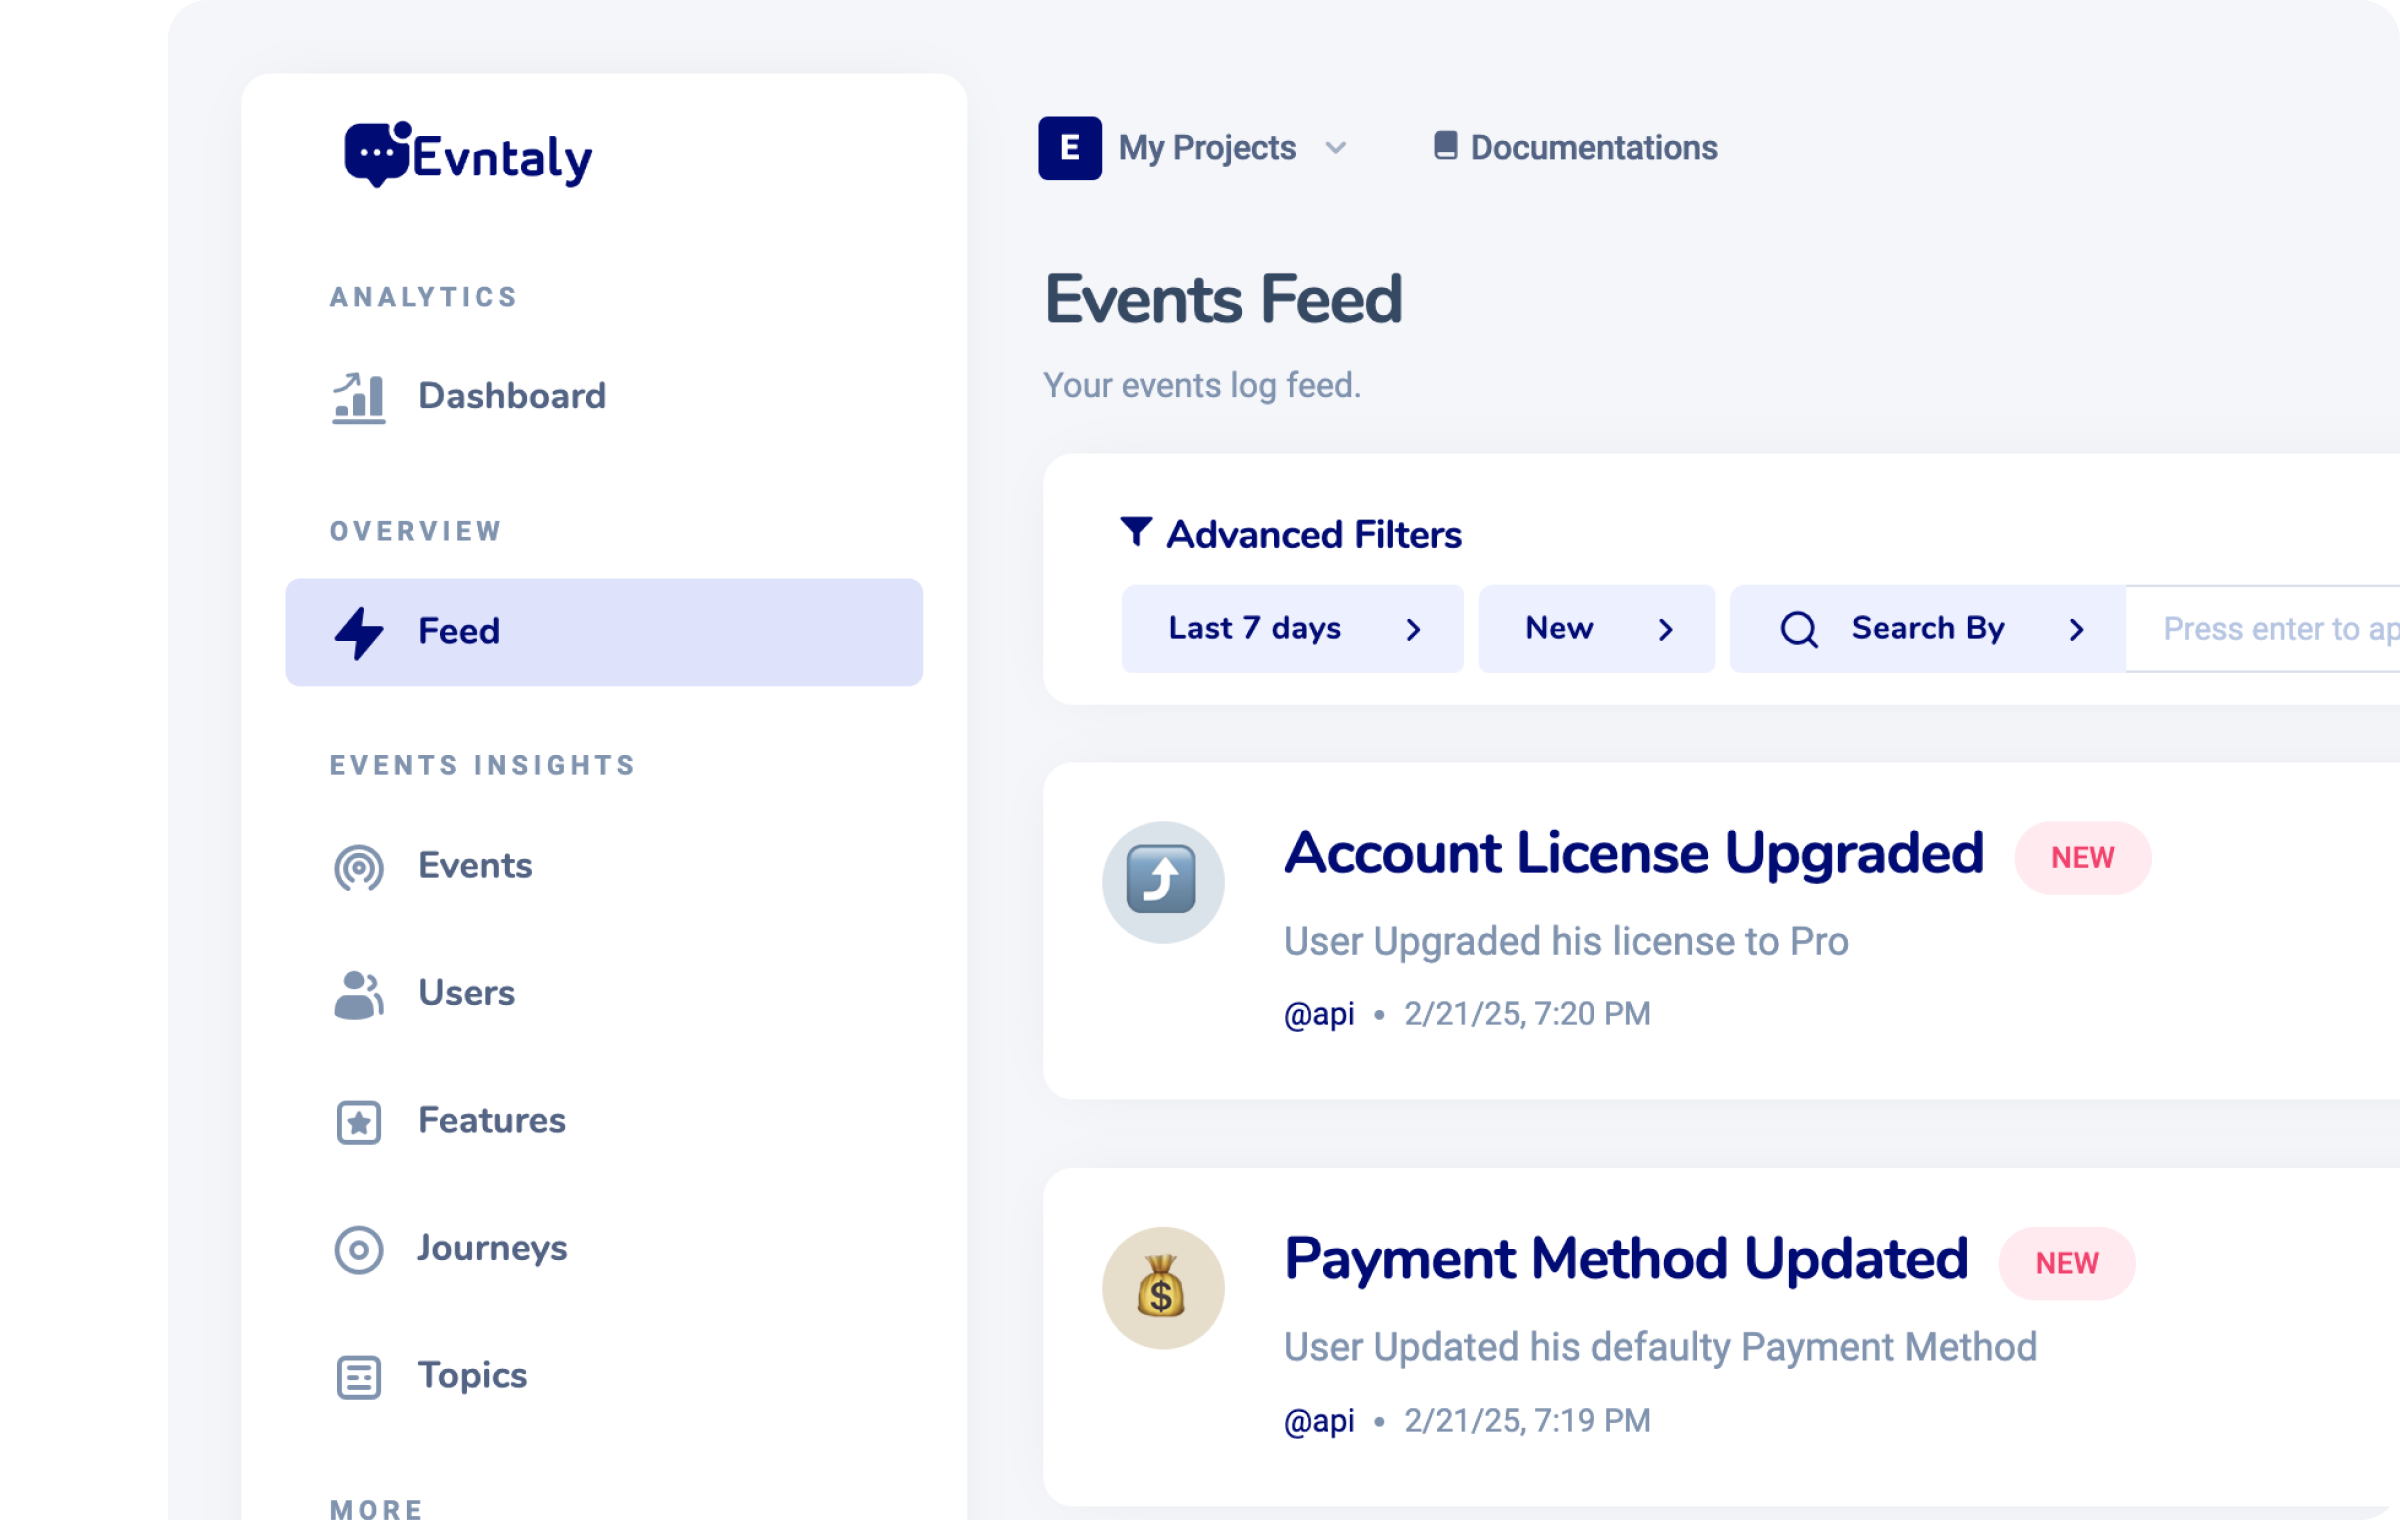This screenshot has width=2400, height=1520.
Task: Open Events in the sidebar
Action: [604, 867]
